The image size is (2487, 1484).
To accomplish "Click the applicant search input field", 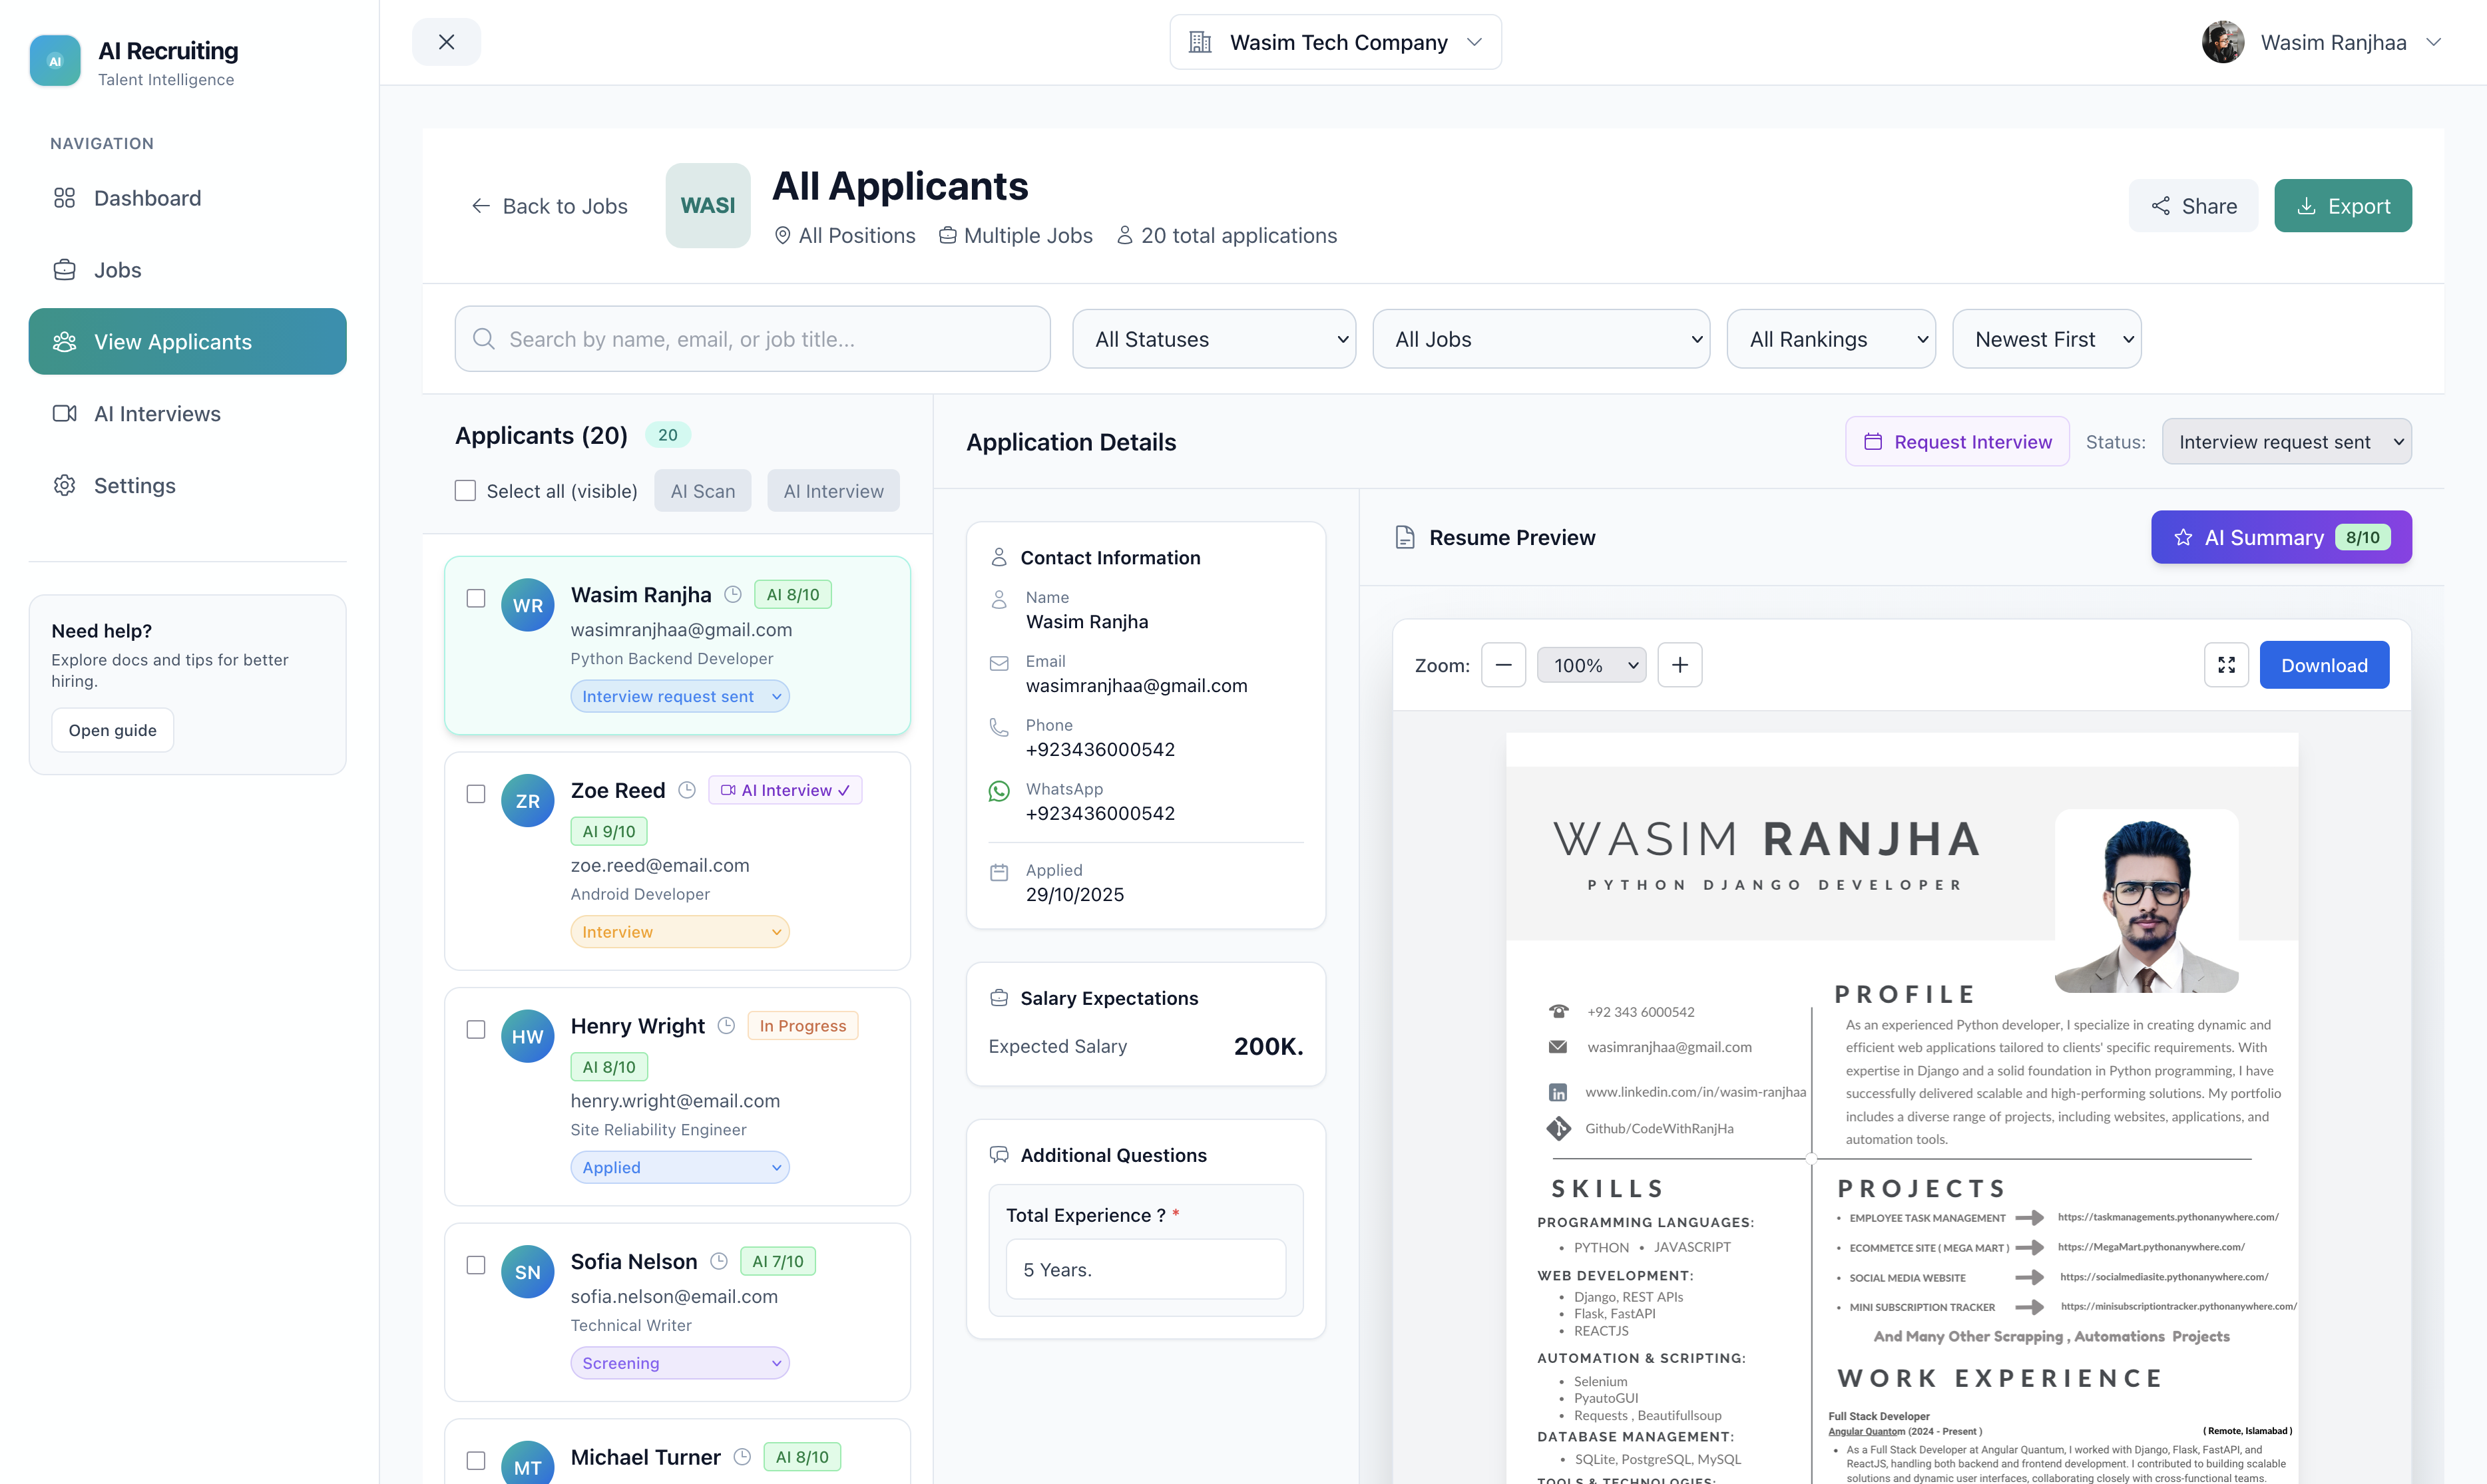I will 751,339.
